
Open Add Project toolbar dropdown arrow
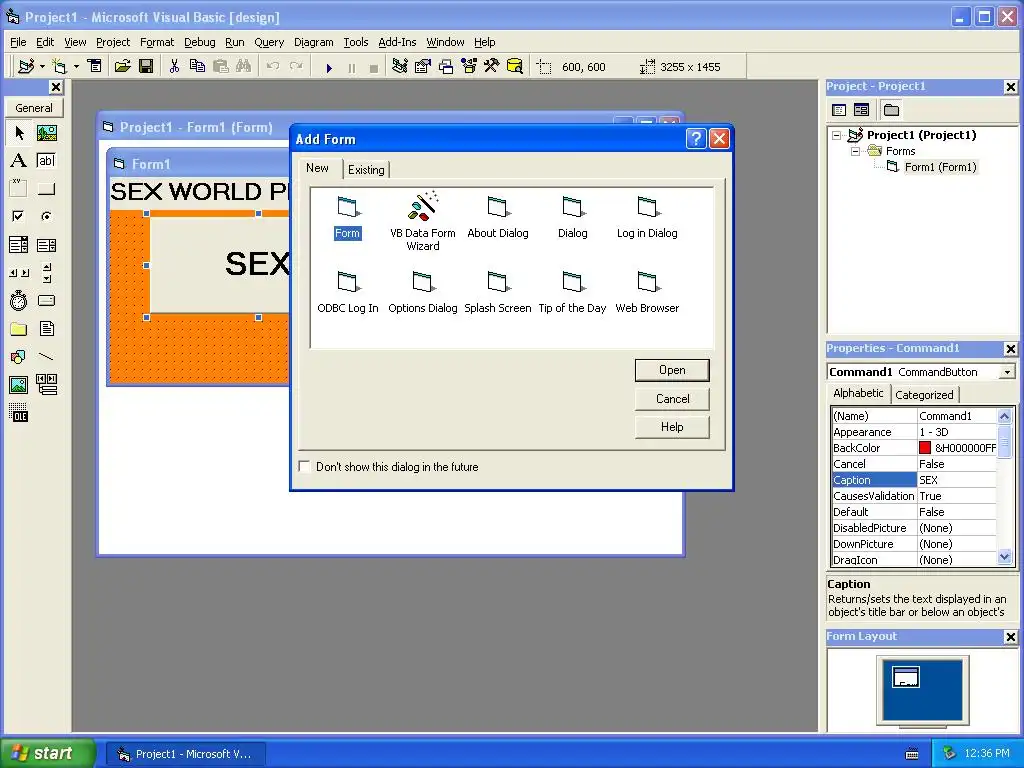point(42,67)
